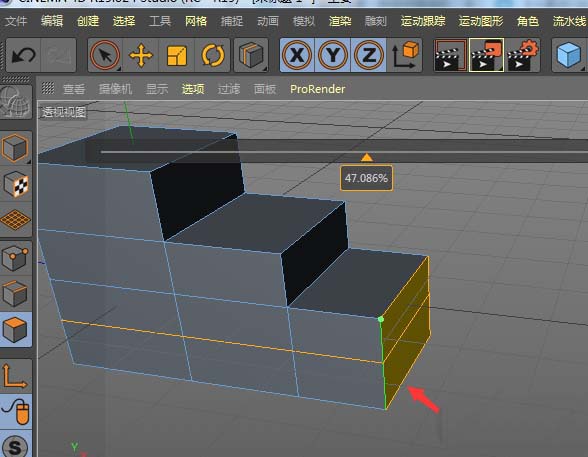Switch to Polygons mode
Screen dimensions: 588x457
click(16, 330)
